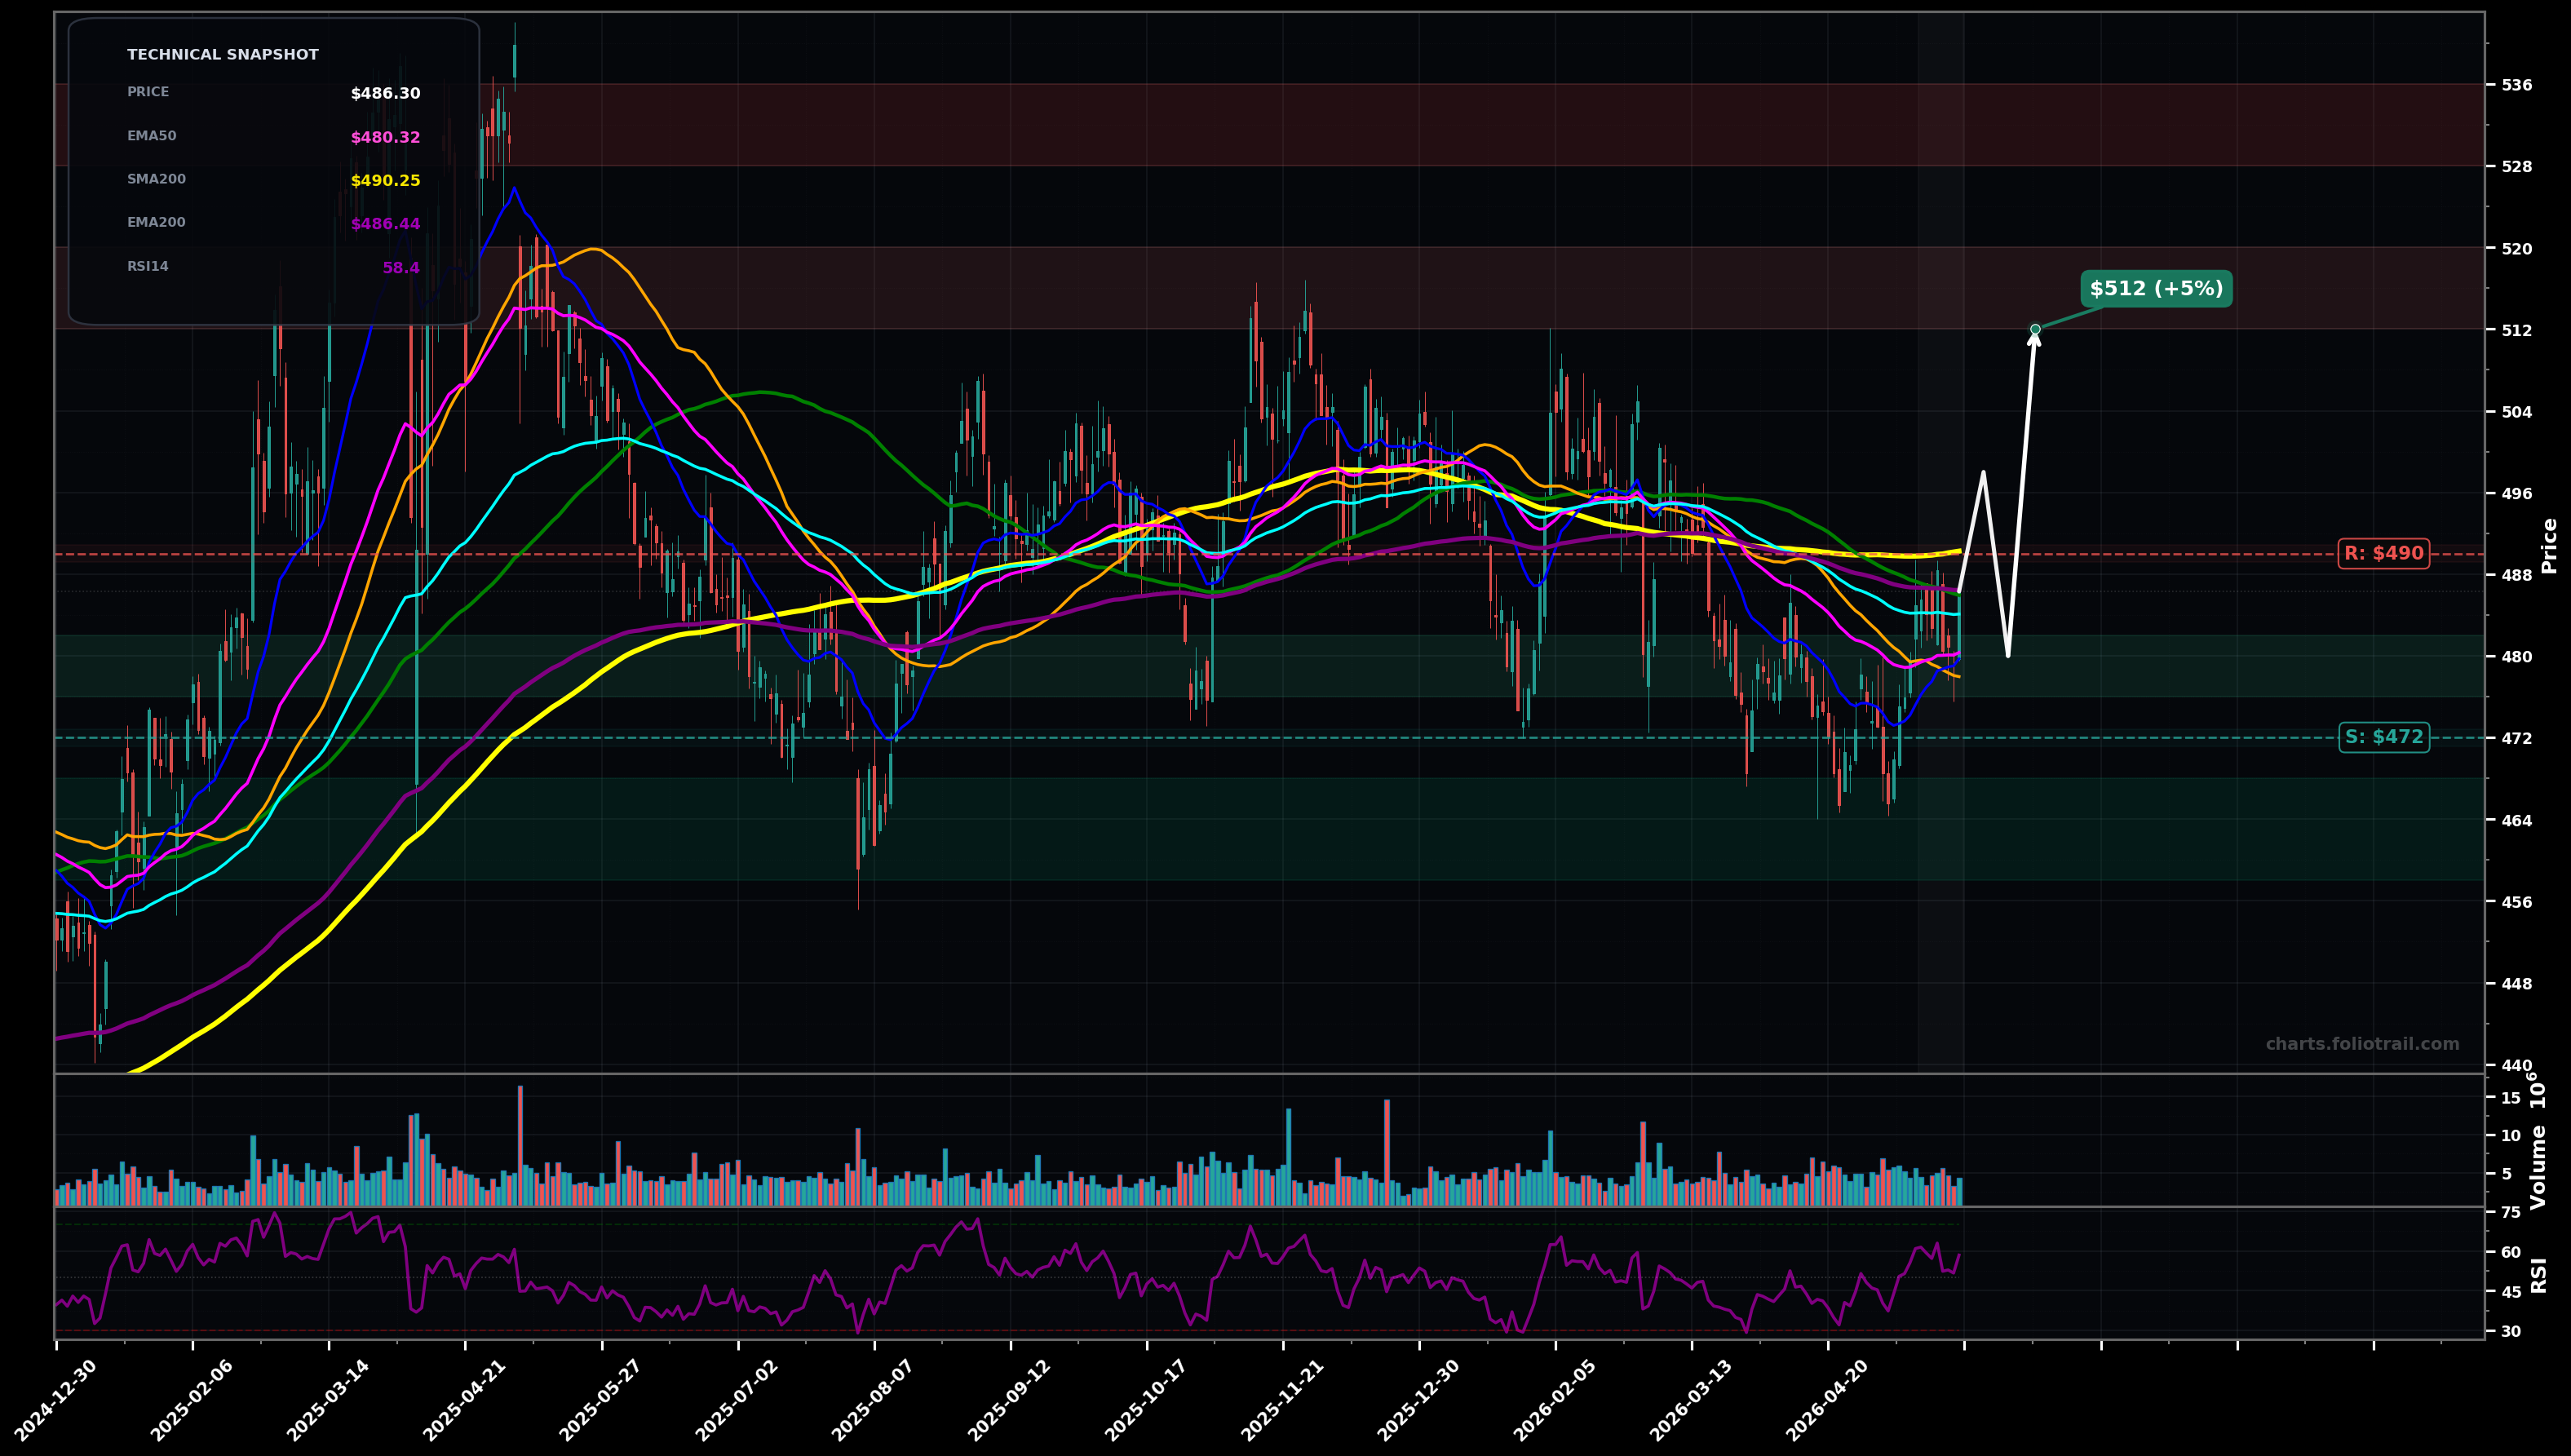Click the 2025-12-30 date label
The width and height of the screenshot is (2571, 1456).
click(1418, 1400)
